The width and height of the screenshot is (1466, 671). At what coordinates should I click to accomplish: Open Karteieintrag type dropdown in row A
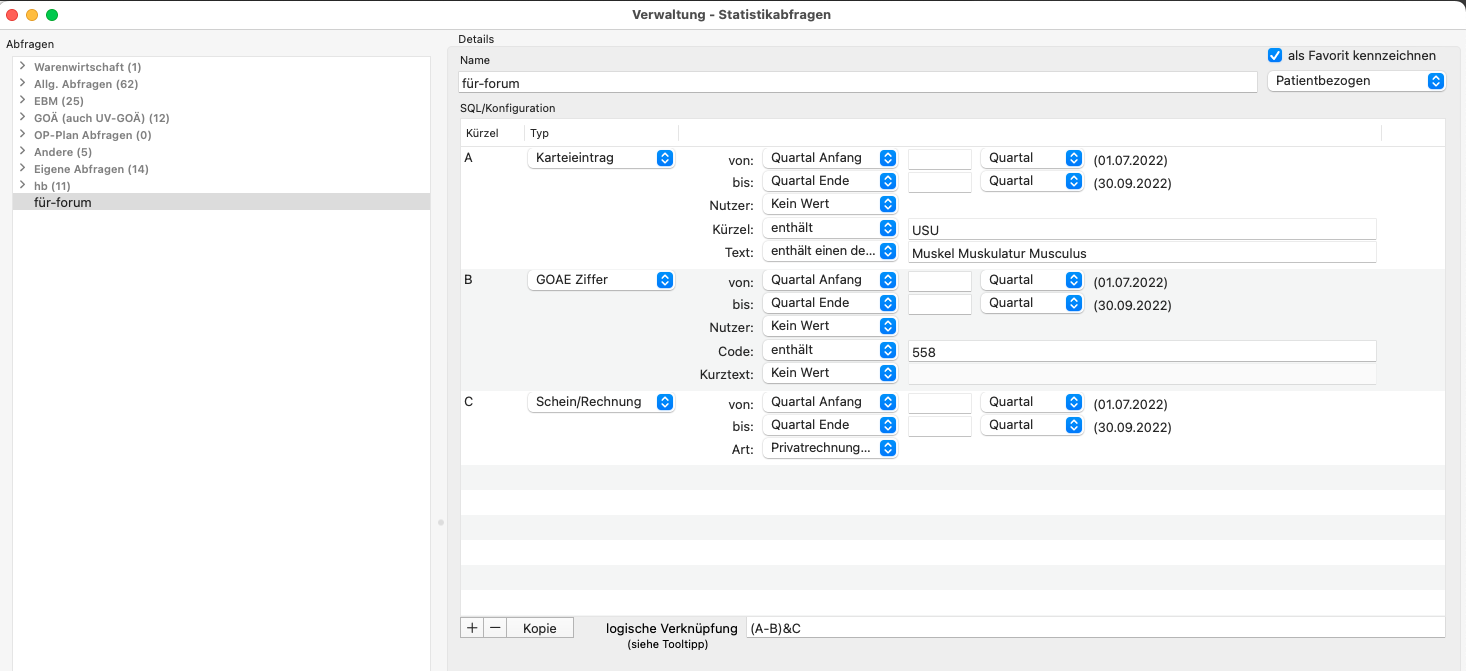[601, 158]
